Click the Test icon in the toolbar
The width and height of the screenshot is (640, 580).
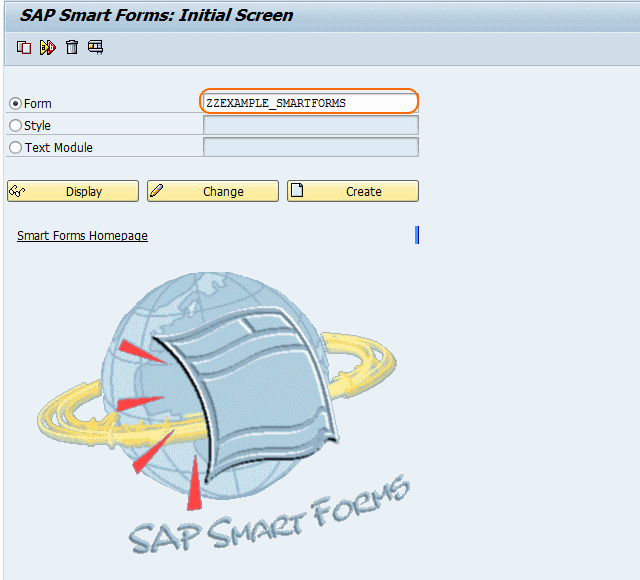coord(96,47)
